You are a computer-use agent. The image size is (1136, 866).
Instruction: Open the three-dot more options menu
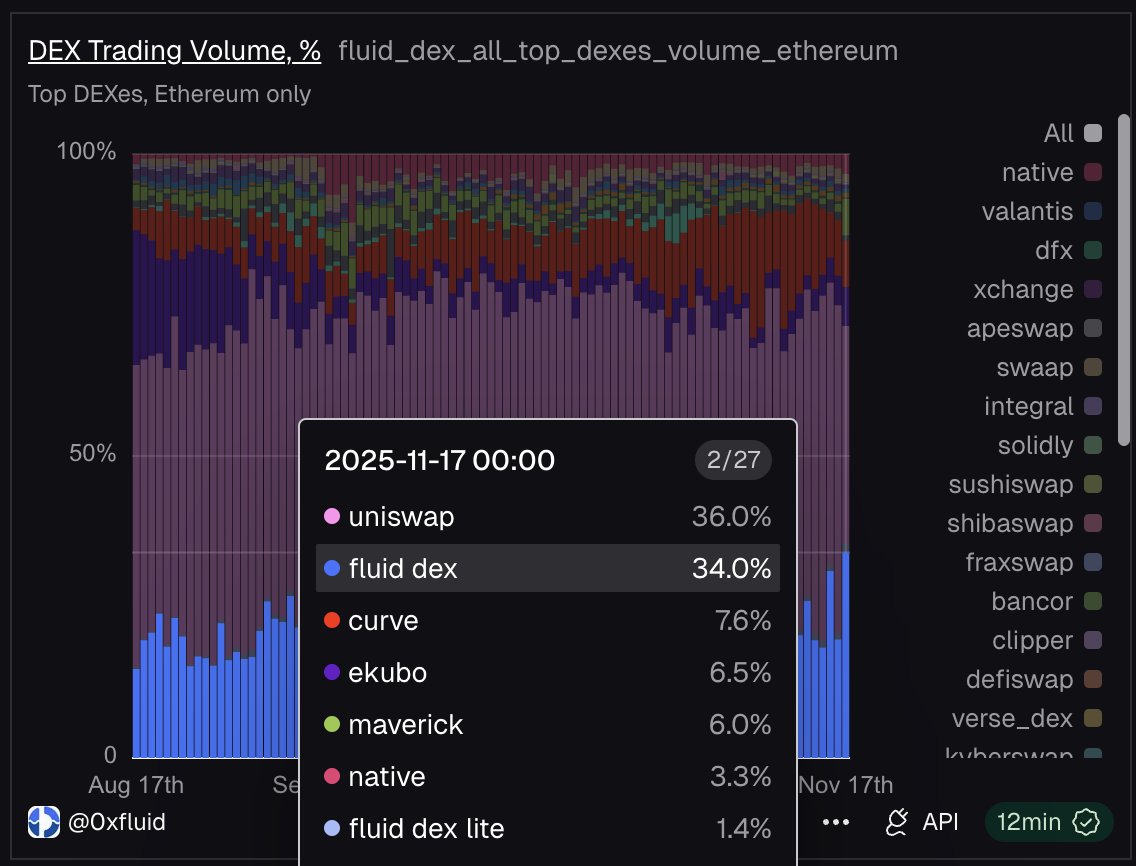pos(835,822)
